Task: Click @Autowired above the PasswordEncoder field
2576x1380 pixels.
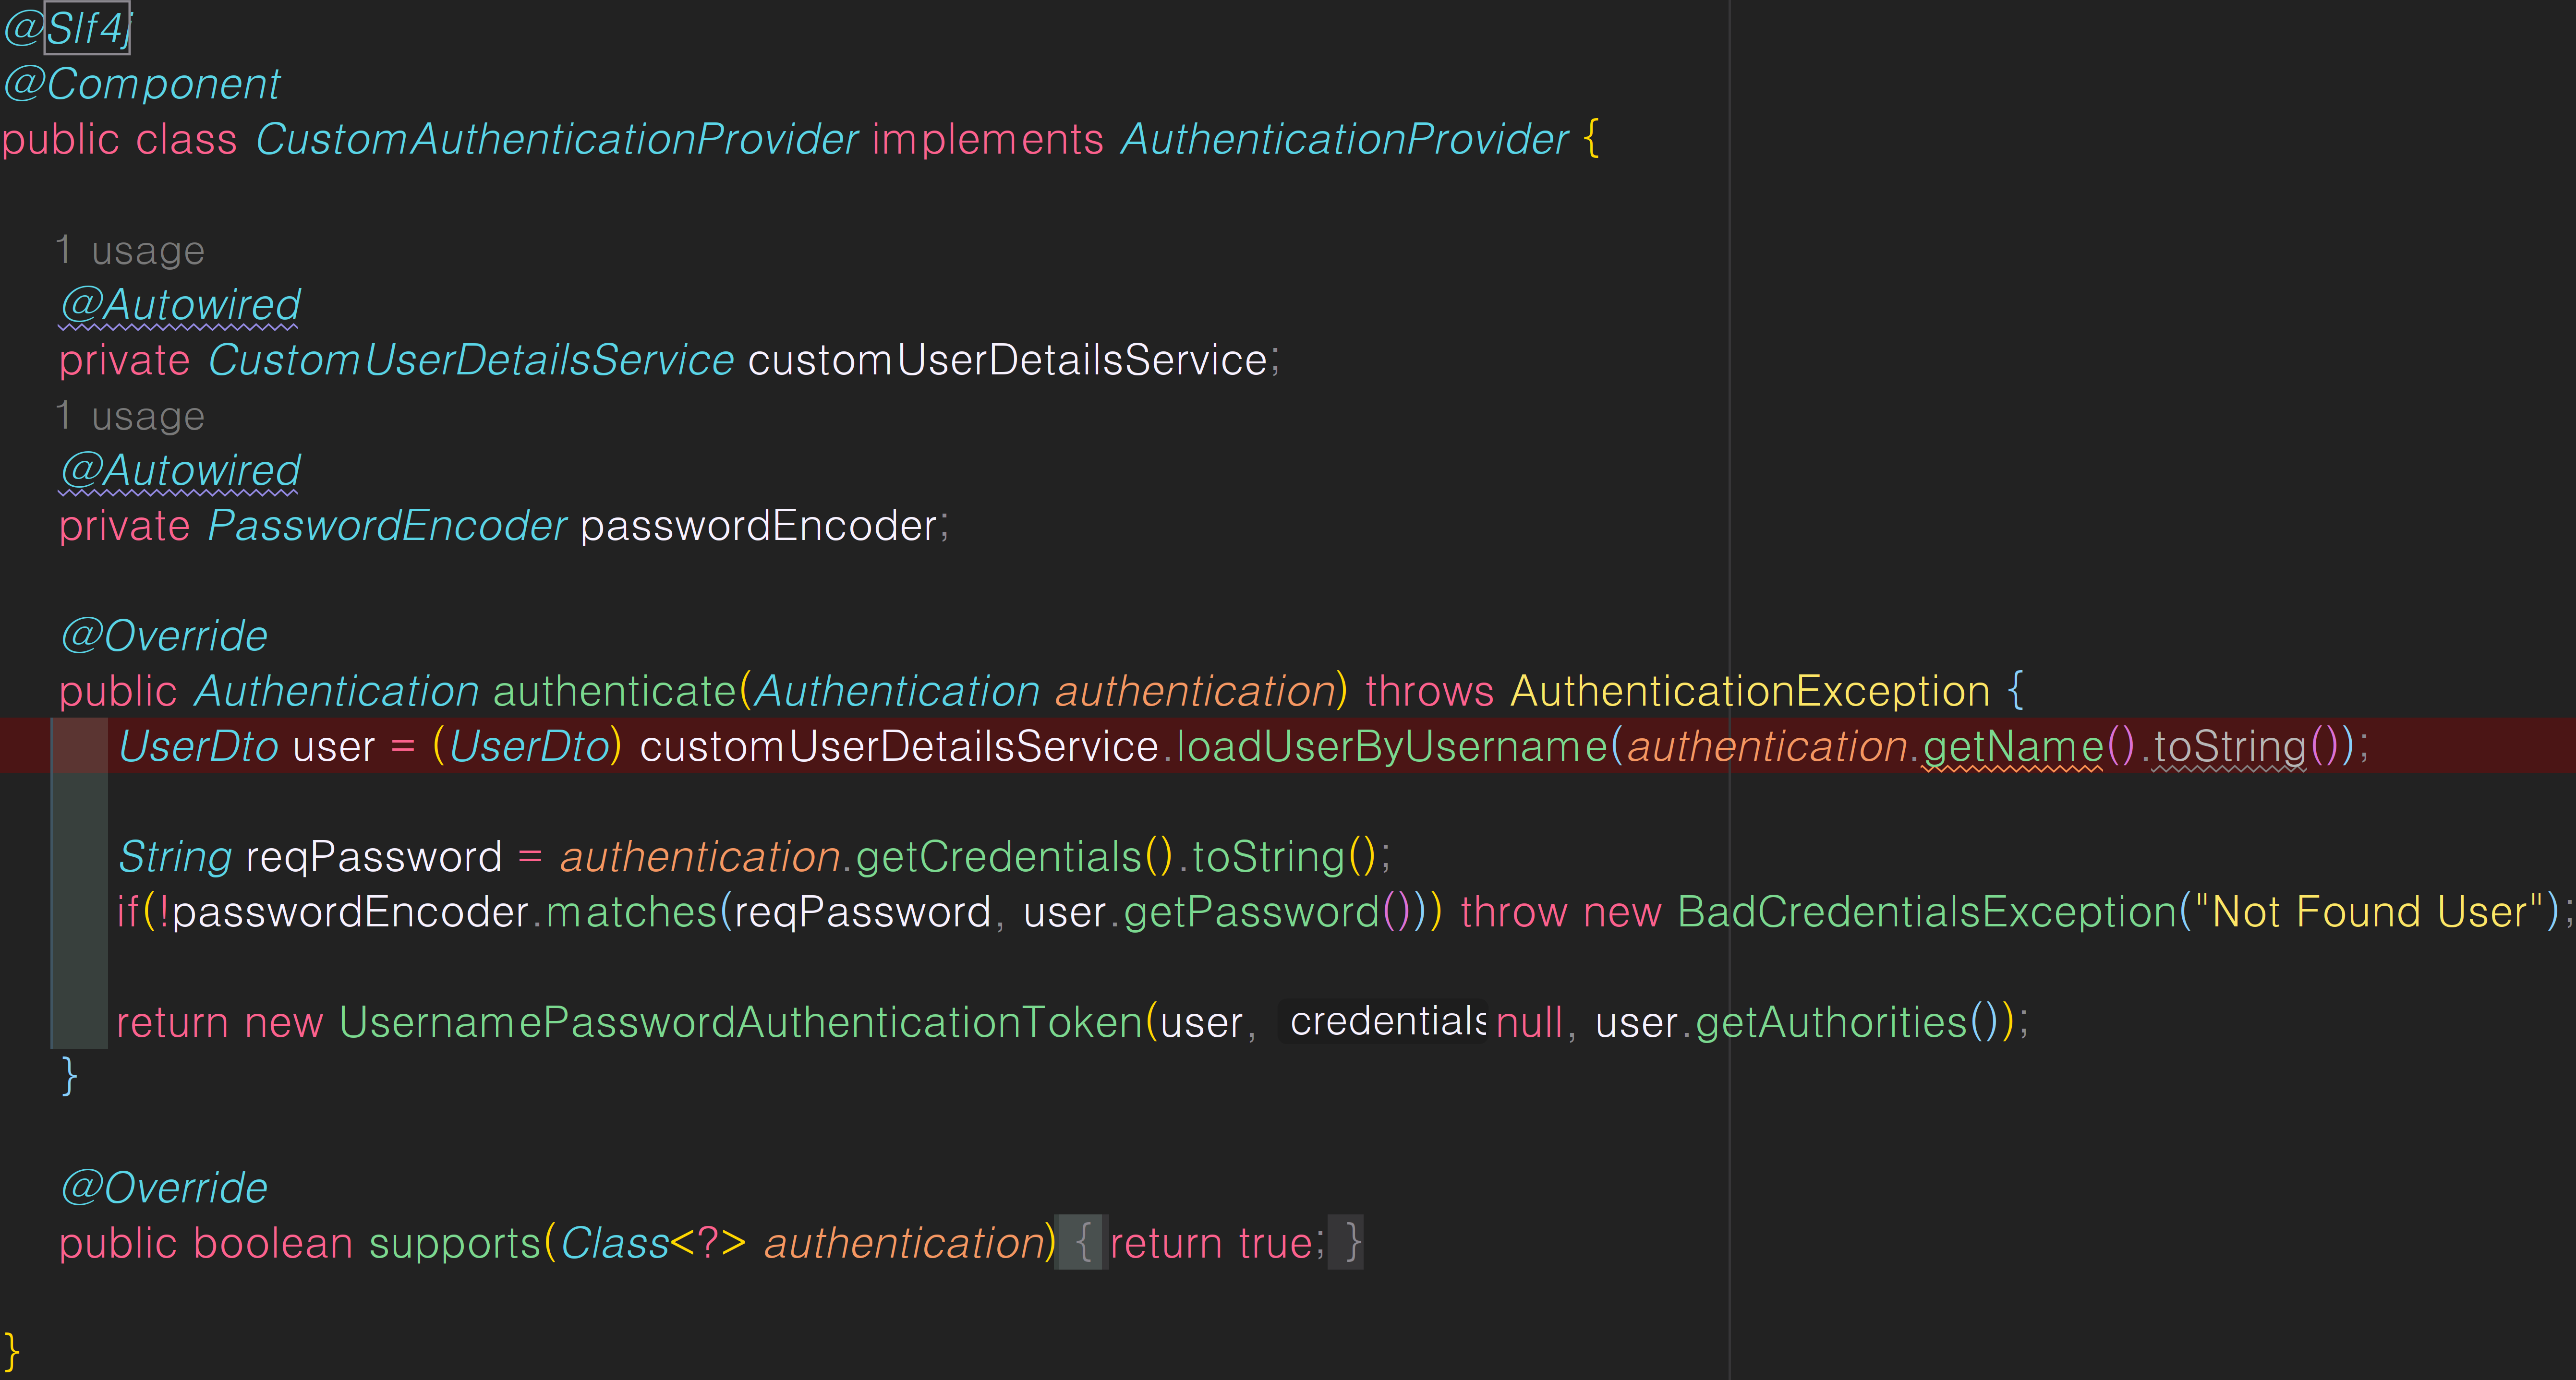Action: point(180,470)
